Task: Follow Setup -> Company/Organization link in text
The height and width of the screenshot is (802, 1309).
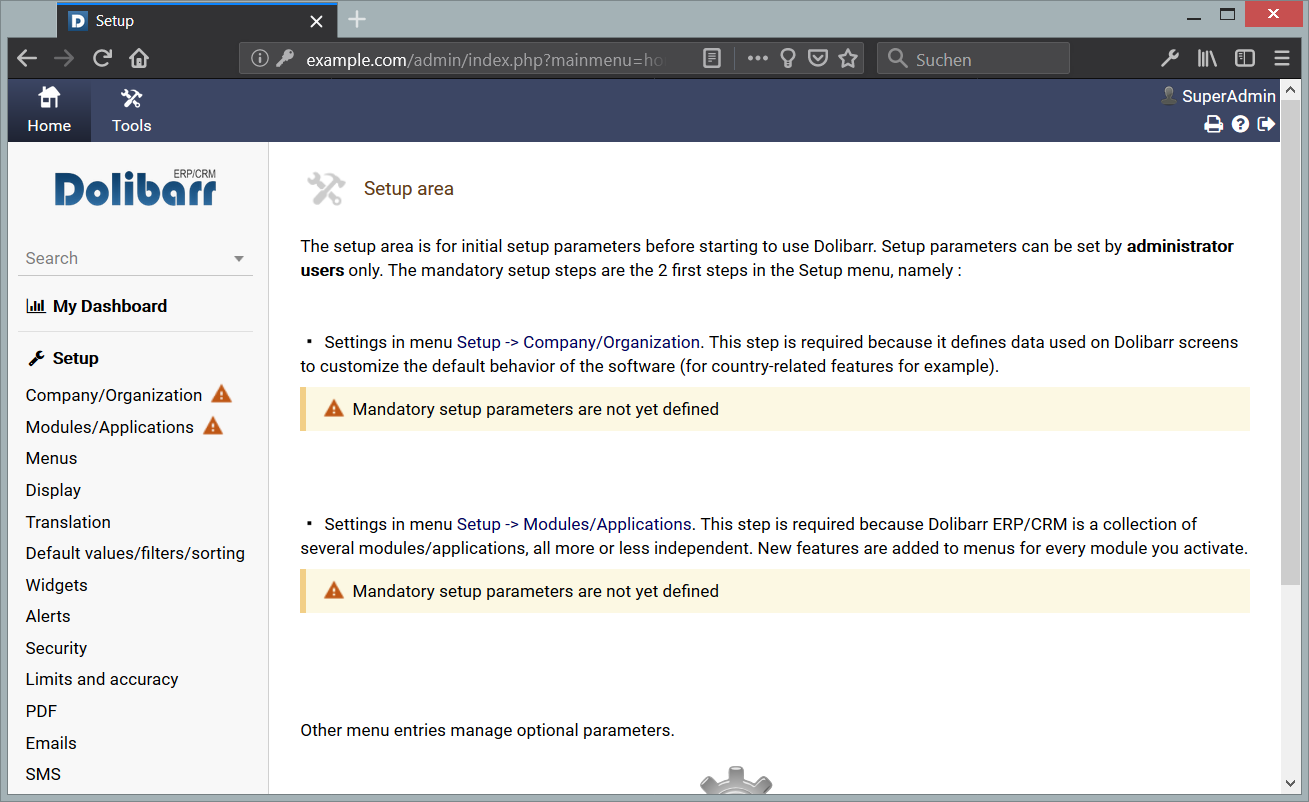Action: tap(578, 342)
